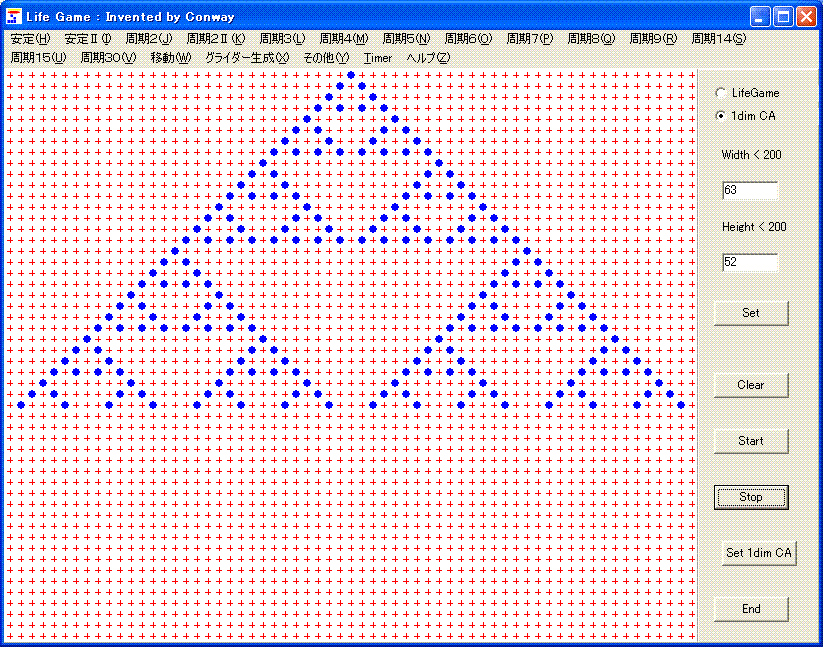Close the Life Game window
The image size is (823, 647).
pyautogui.click(x=807, y=17)
